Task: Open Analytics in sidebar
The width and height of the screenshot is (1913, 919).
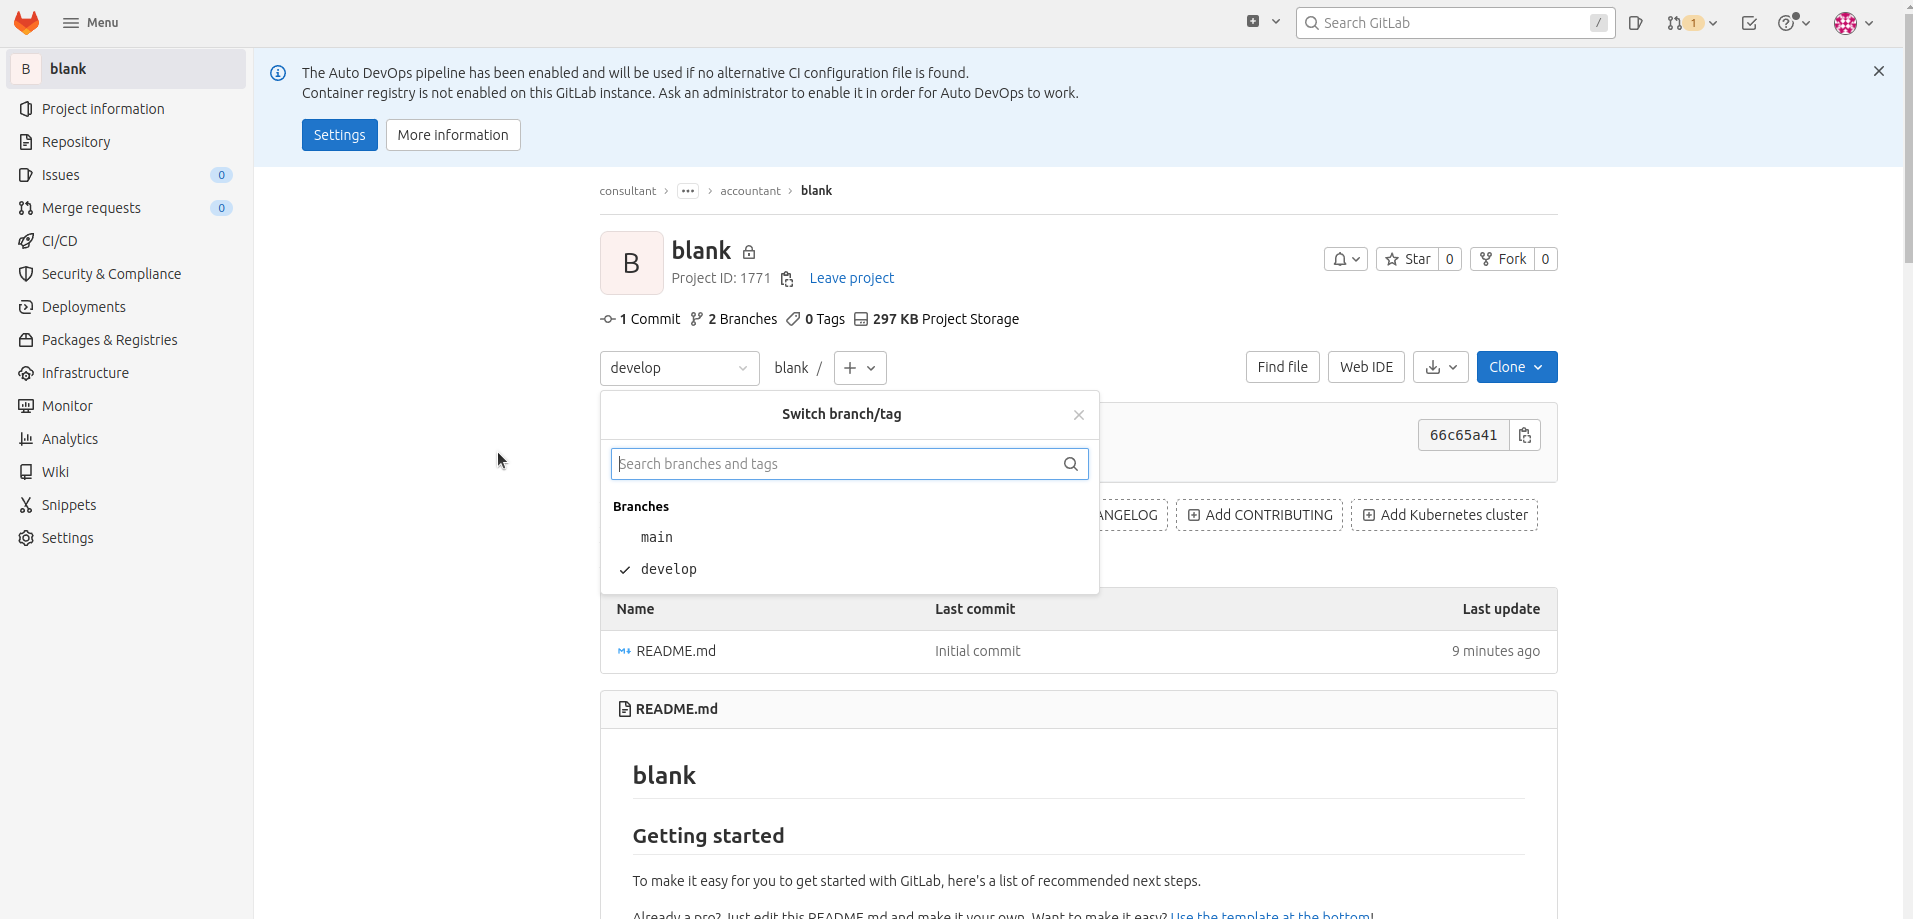Action: coord(126,439)
